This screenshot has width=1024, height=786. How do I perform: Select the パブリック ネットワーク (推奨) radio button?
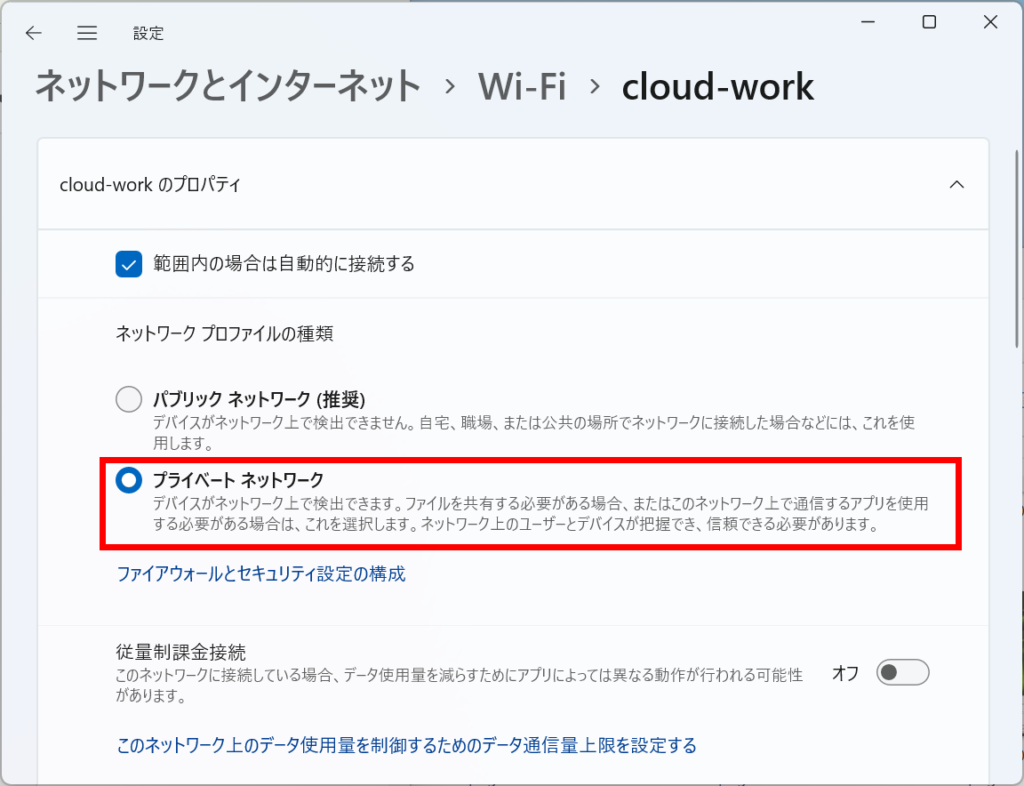point(129,399)
